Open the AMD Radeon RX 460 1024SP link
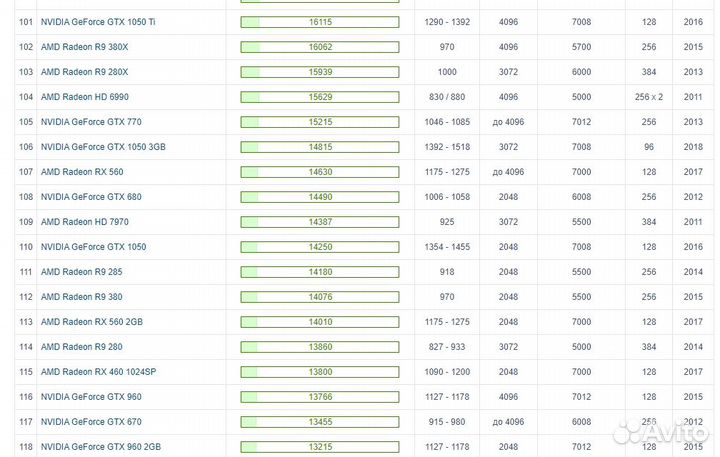Image resolution: width=720 pixels, height=457 pixels. [x=98, y=372]
